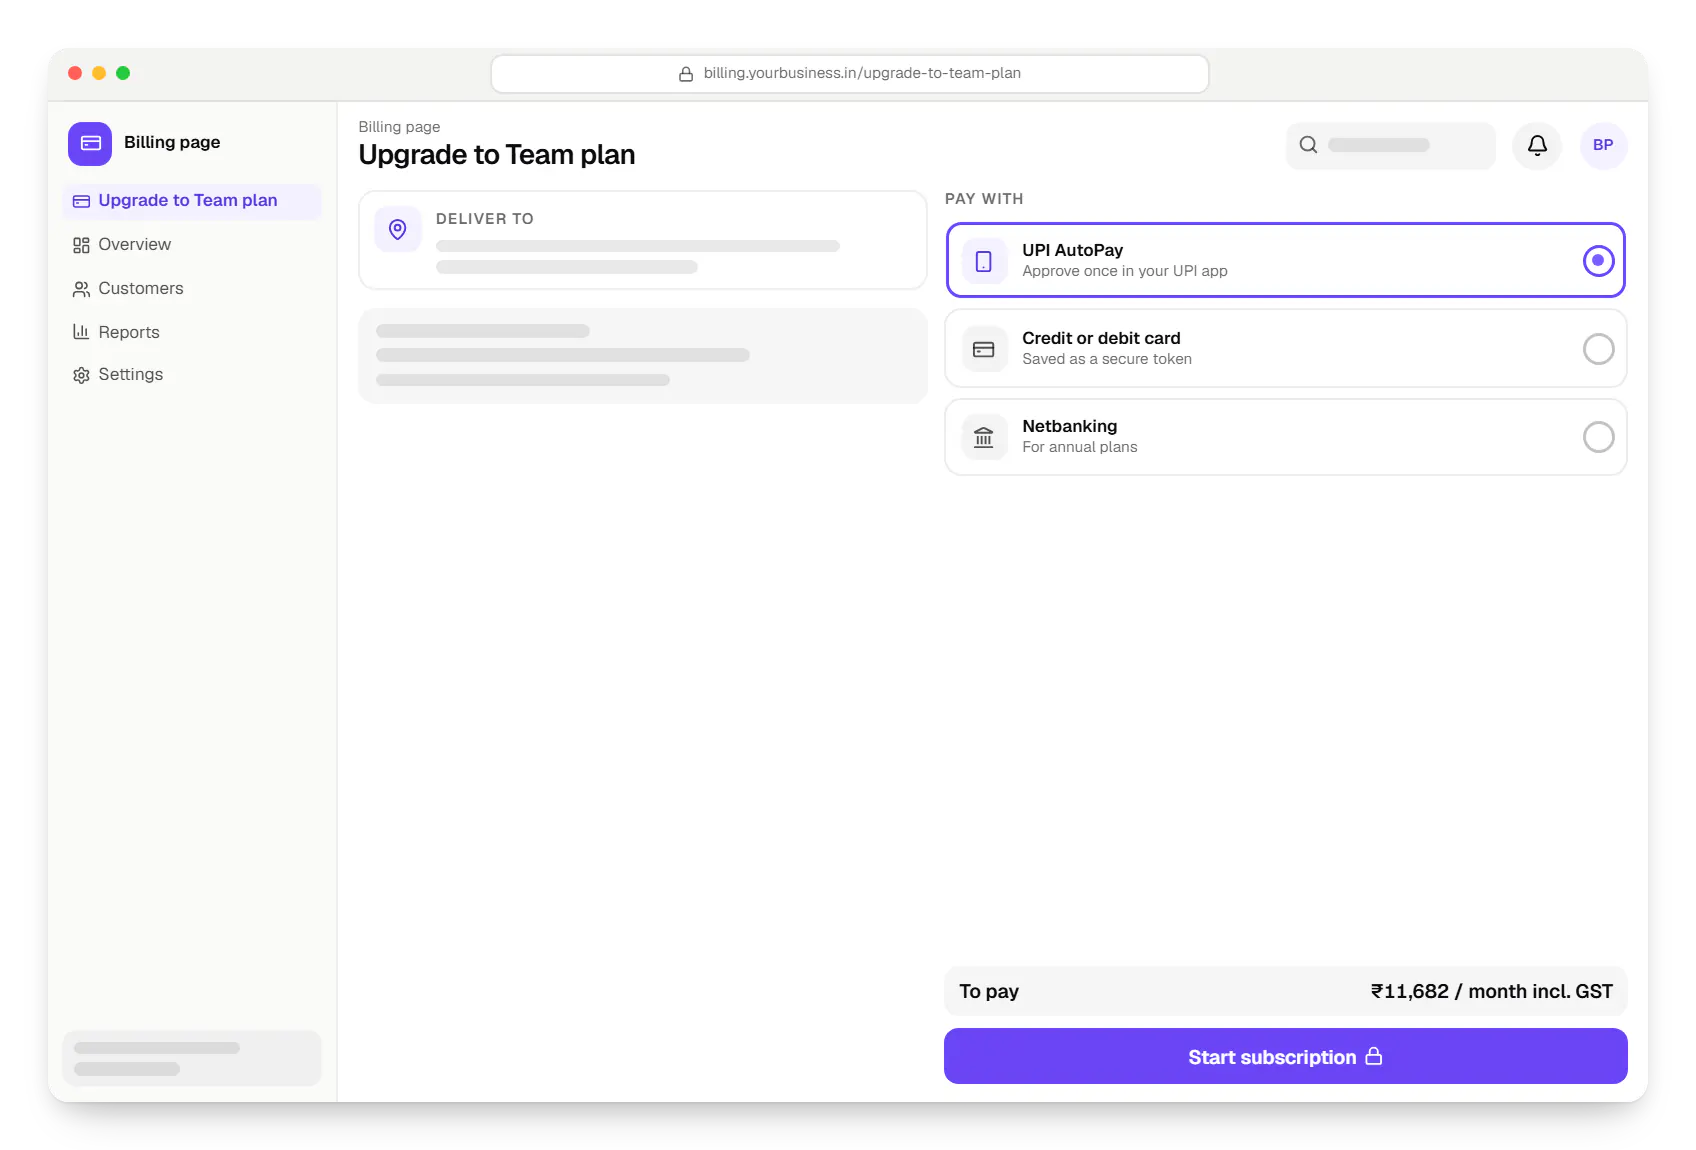1696x1150 pixels.
Task: Click the DELIVER TO heading
Action: coord(485,219)
